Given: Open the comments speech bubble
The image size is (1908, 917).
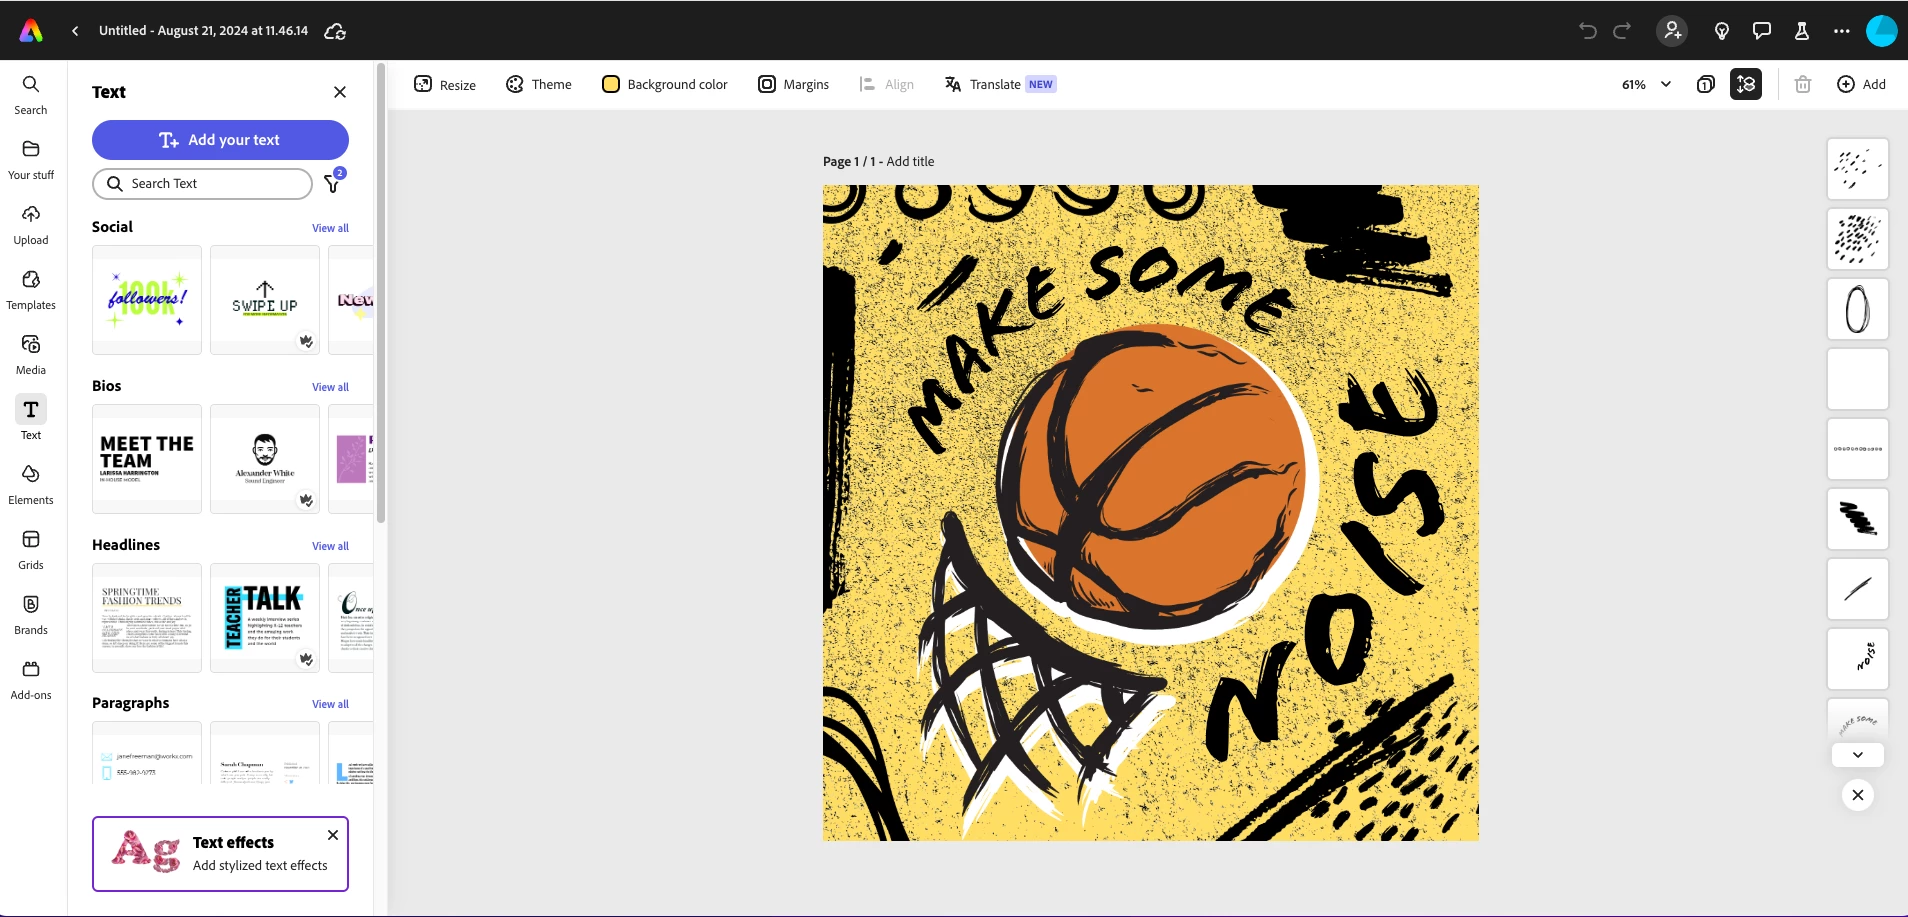Looking at the screenshot, I should [x=1762, y=31].
